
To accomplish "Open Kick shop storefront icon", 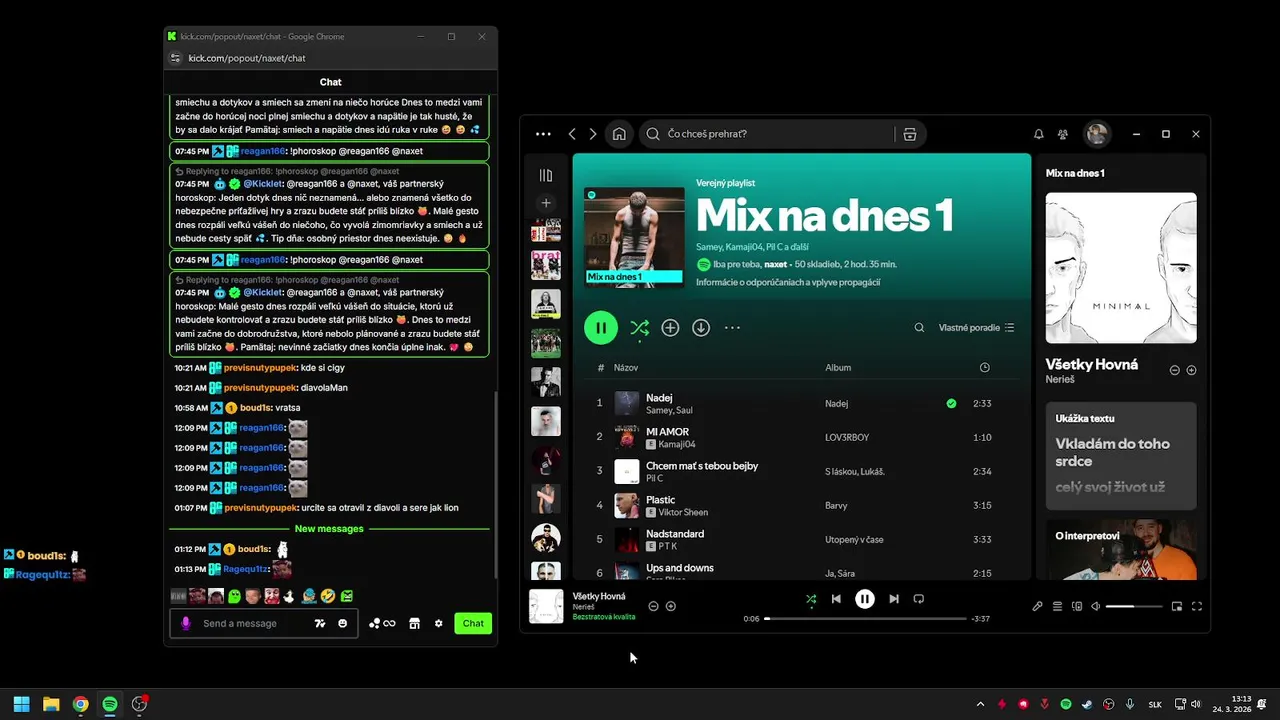I will tap(414, 623).
